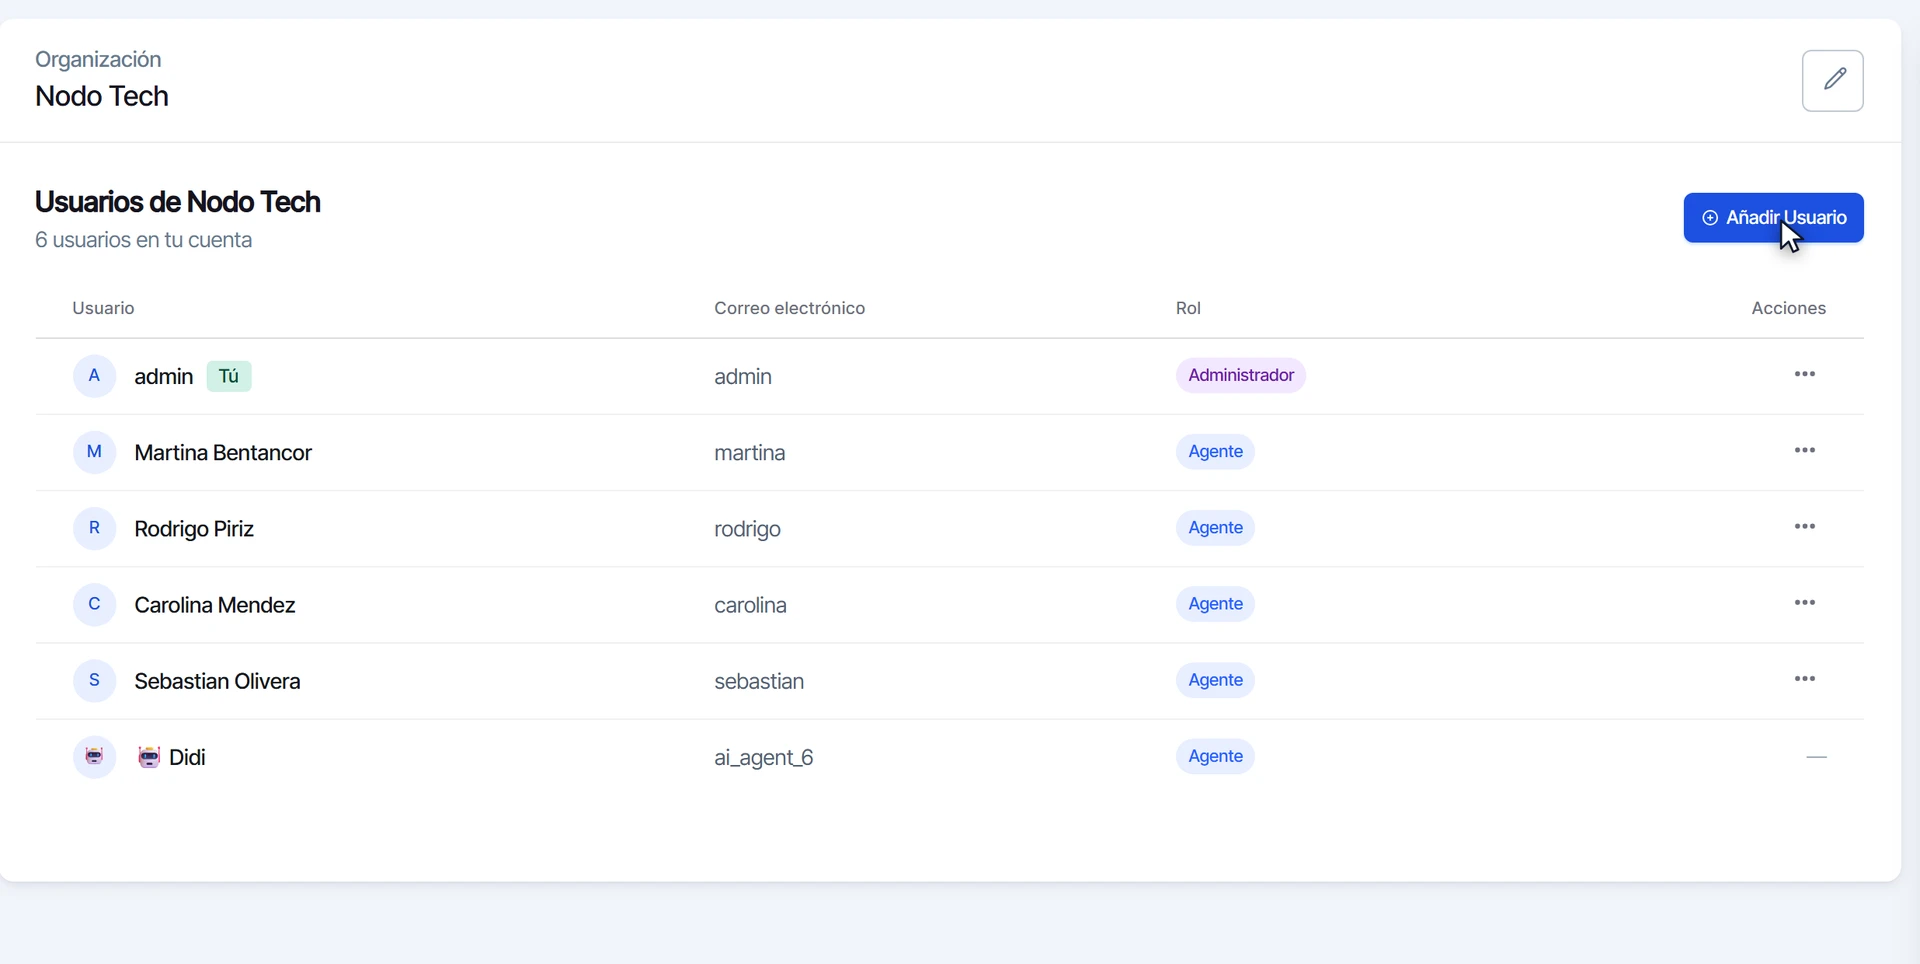Click Sebastian's avatar letter S
1920x964 pixels.
(x=94, y=680)
